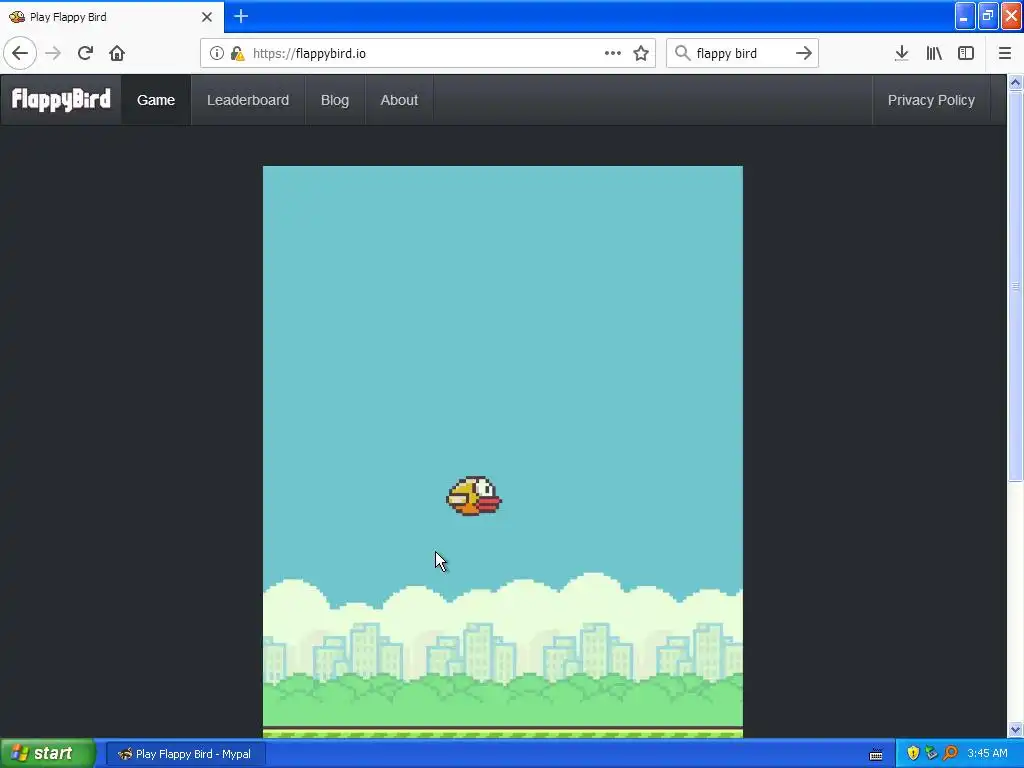
Task: Open the library bookmarks icon
Action: click(934, 53)
